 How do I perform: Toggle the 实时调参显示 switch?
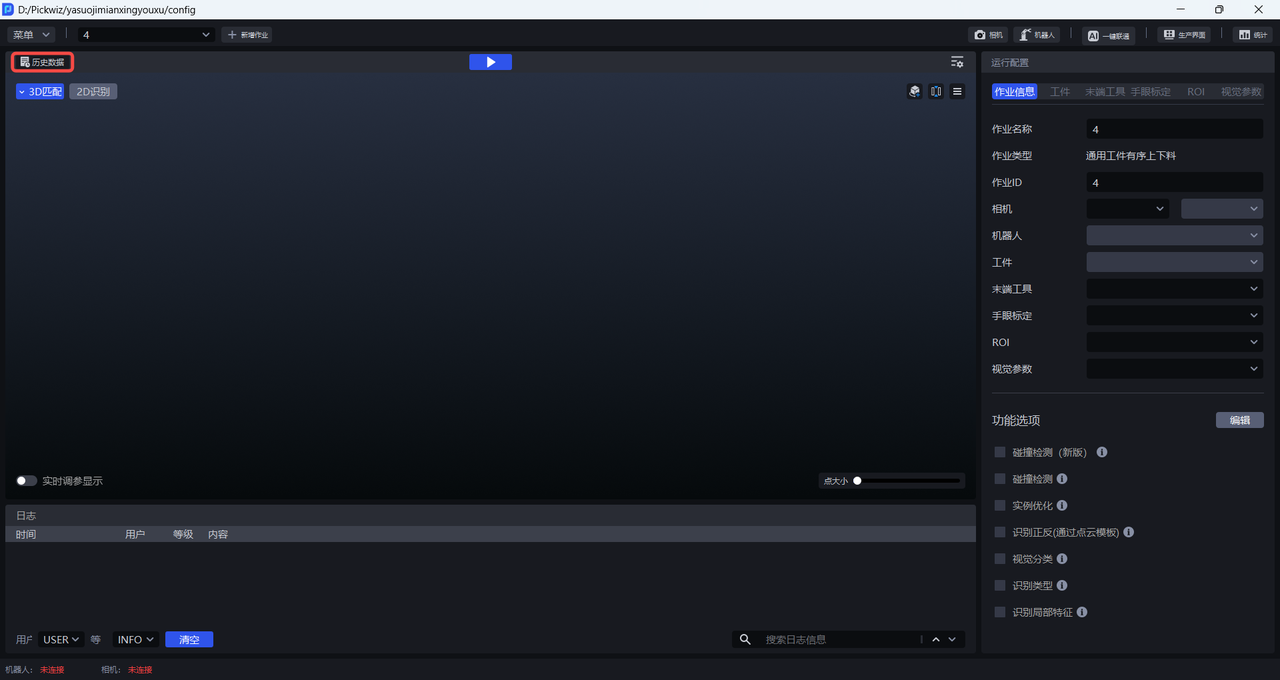click(x=27, y=481)
